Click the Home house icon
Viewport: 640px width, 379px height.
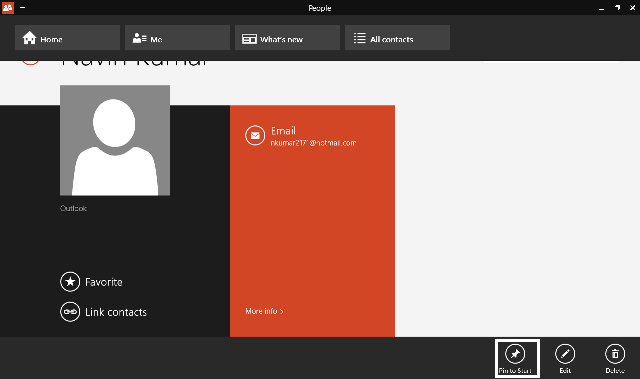coord(29,38)
